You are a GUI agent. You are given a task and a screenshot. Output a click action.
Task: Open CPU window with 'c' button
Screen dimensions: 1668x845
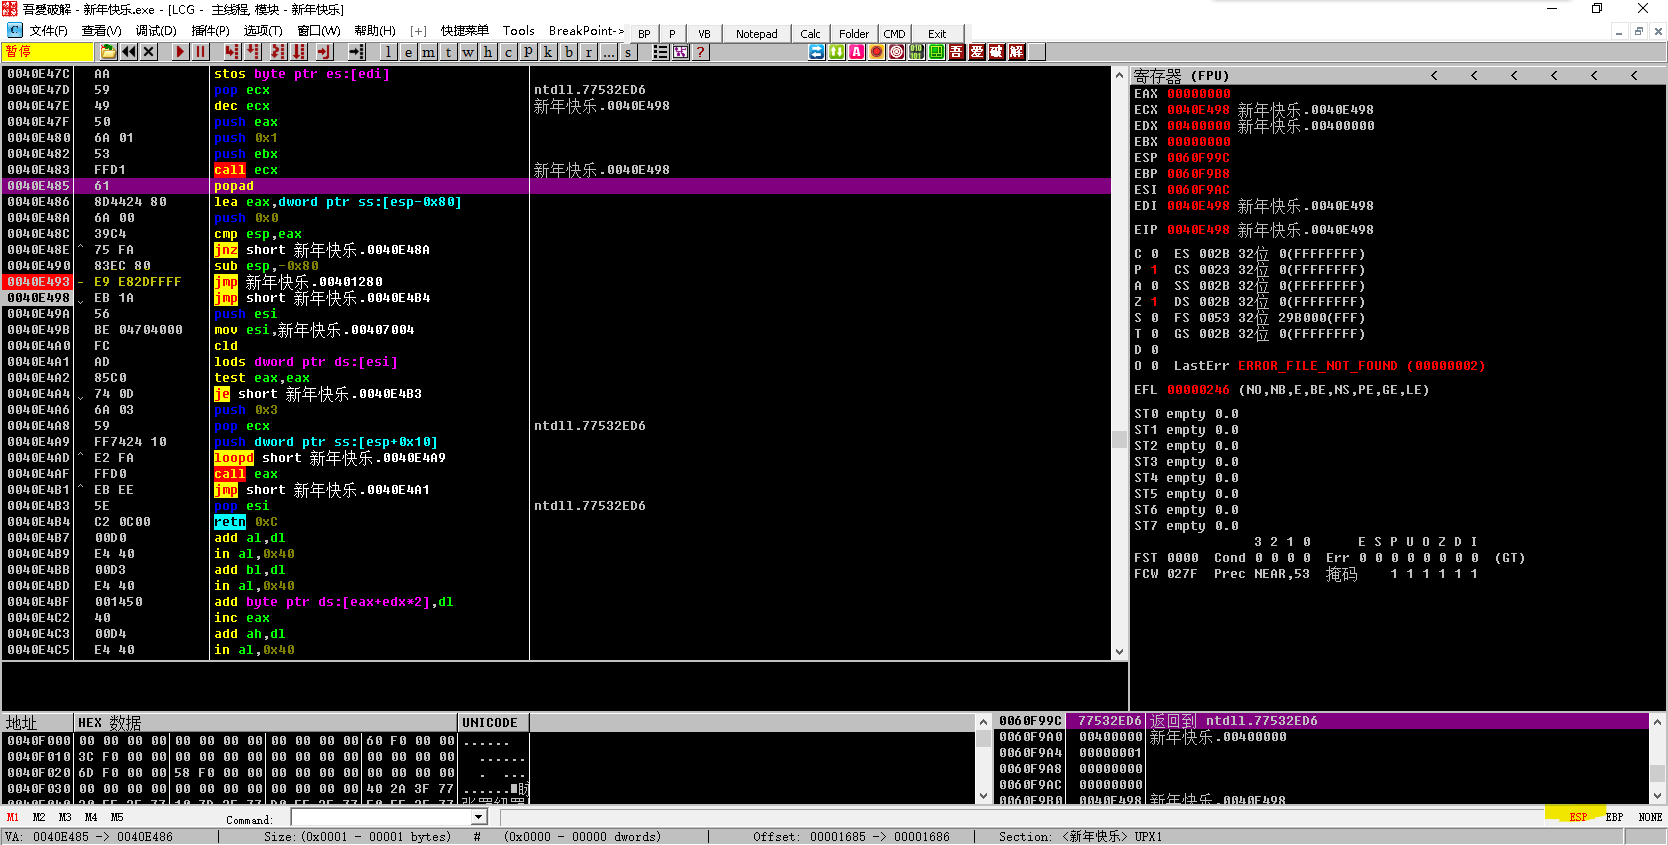pos(508,52)
